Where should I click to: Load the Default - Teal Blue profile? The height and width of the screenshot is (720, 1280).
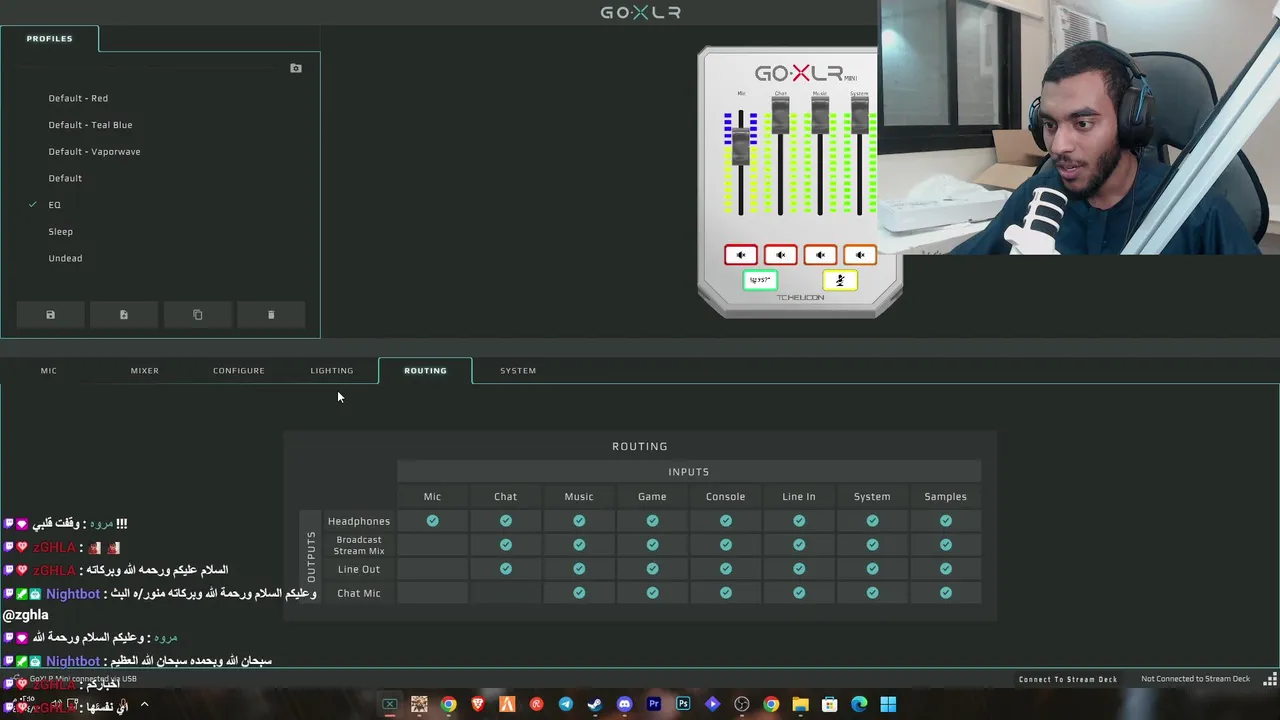[90, 125]
